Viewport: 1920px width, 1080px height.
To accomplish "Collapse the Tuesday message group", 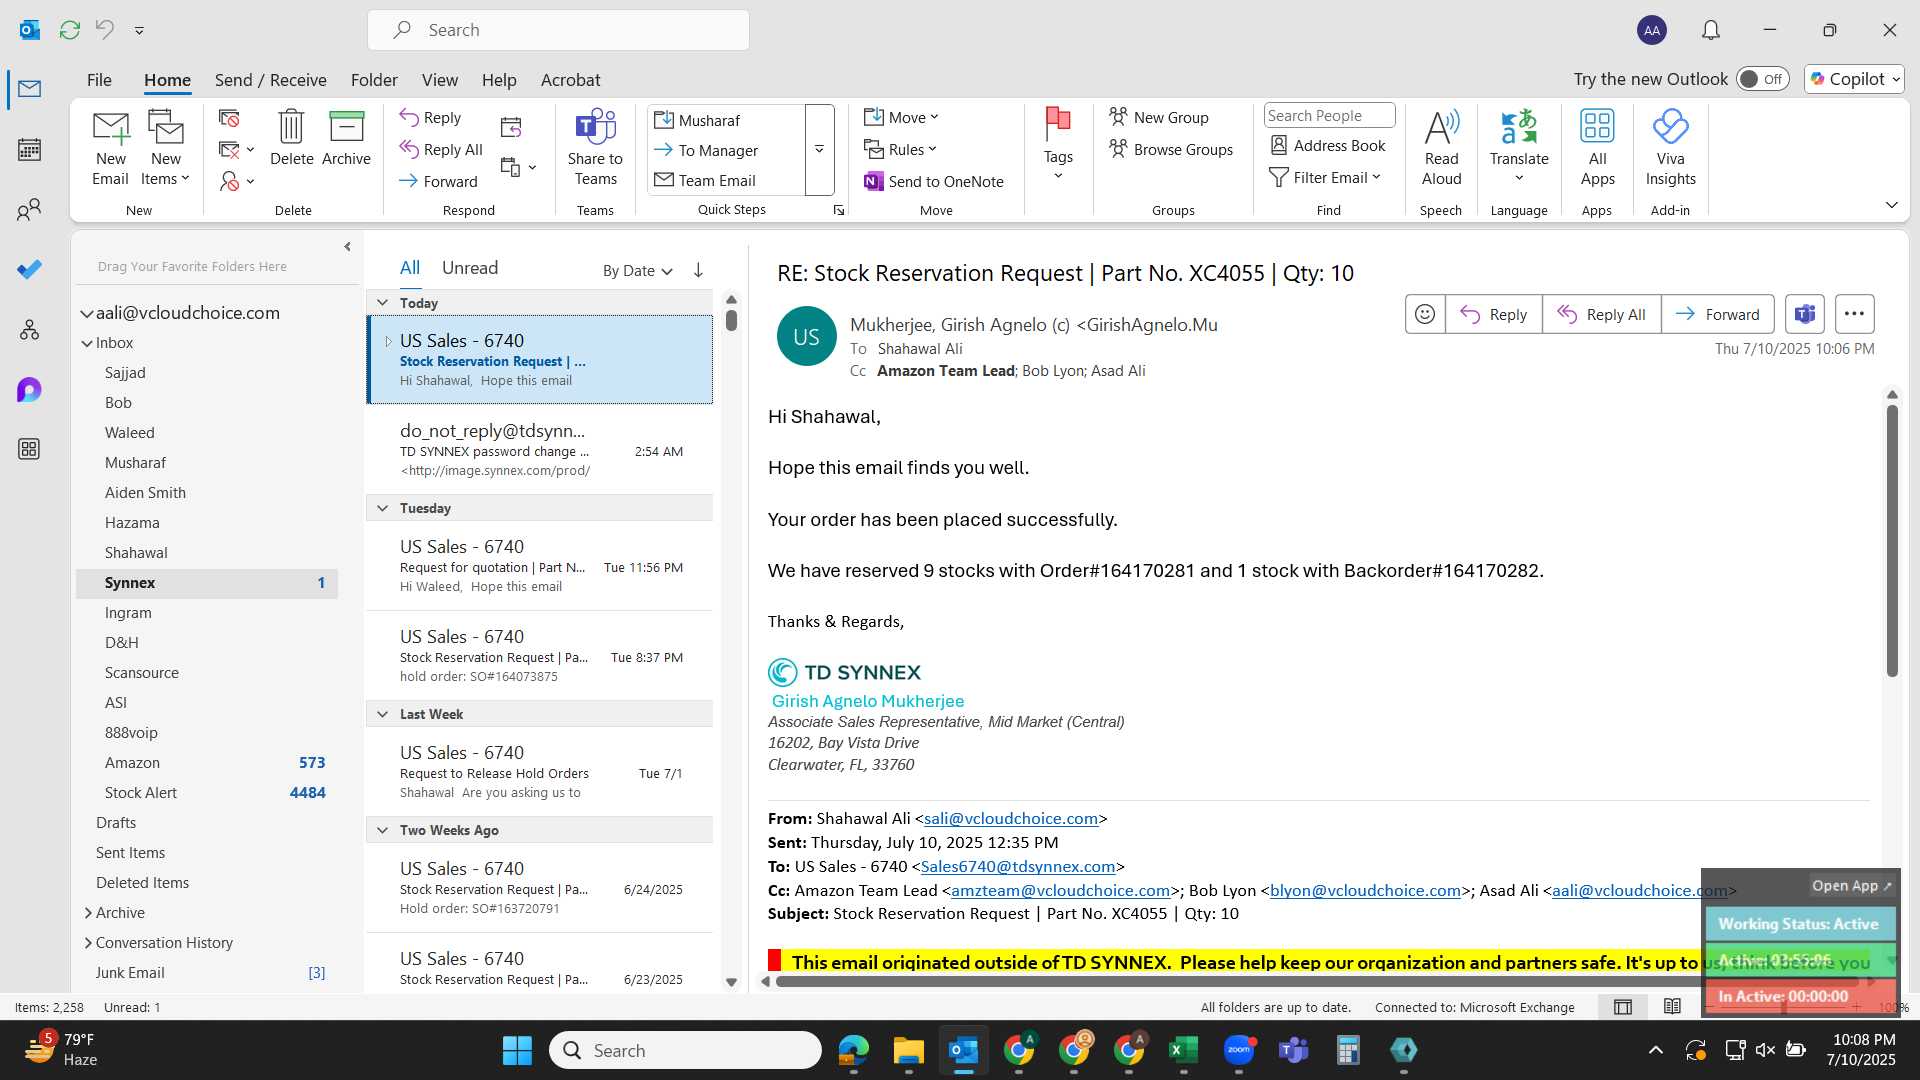I will 382,508.
